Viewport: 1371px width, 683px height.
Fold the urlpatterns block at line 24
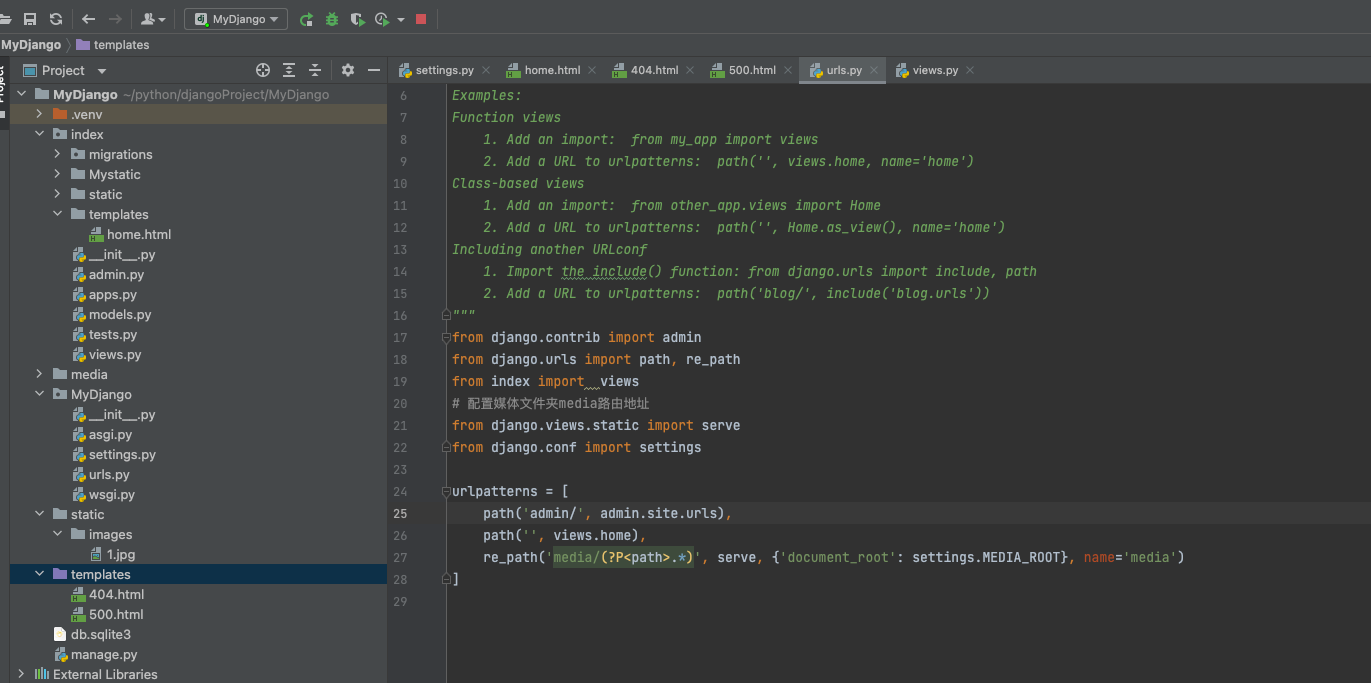point(446,491)
